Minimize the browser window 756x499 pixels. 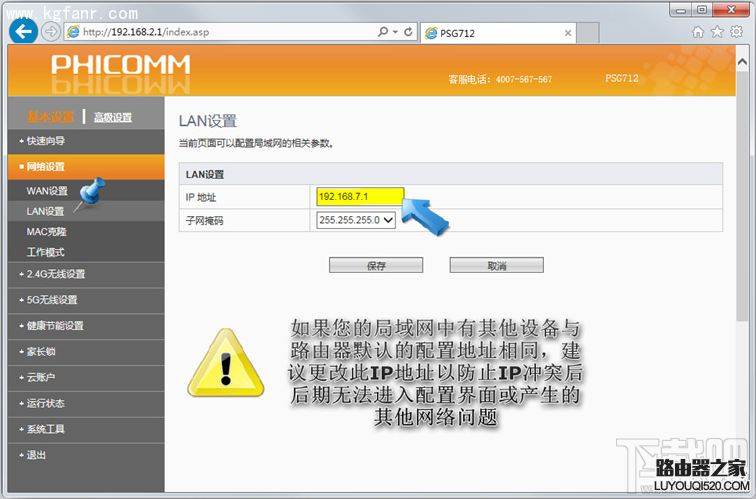pyautogui.click(x=681, y=10)
